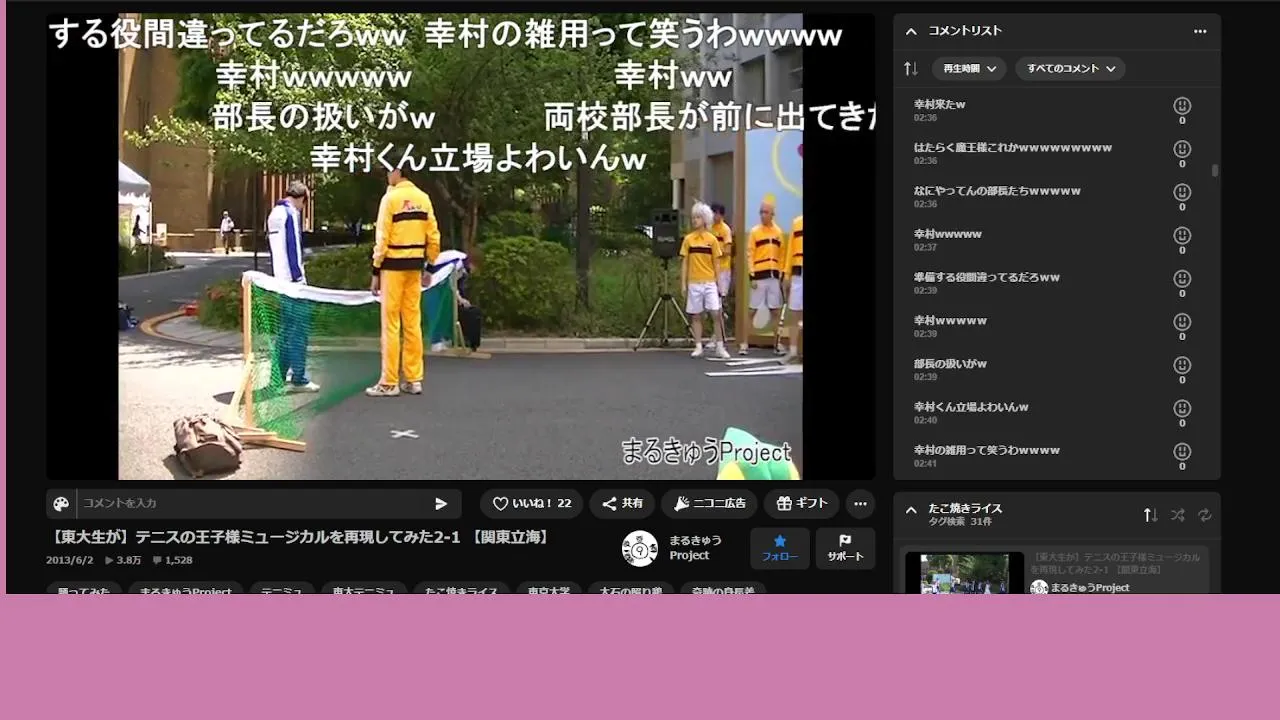This screenshot has height=720, width=1280.
Task: Select comment text 部長の扱いがw
Action: [950, 363]
